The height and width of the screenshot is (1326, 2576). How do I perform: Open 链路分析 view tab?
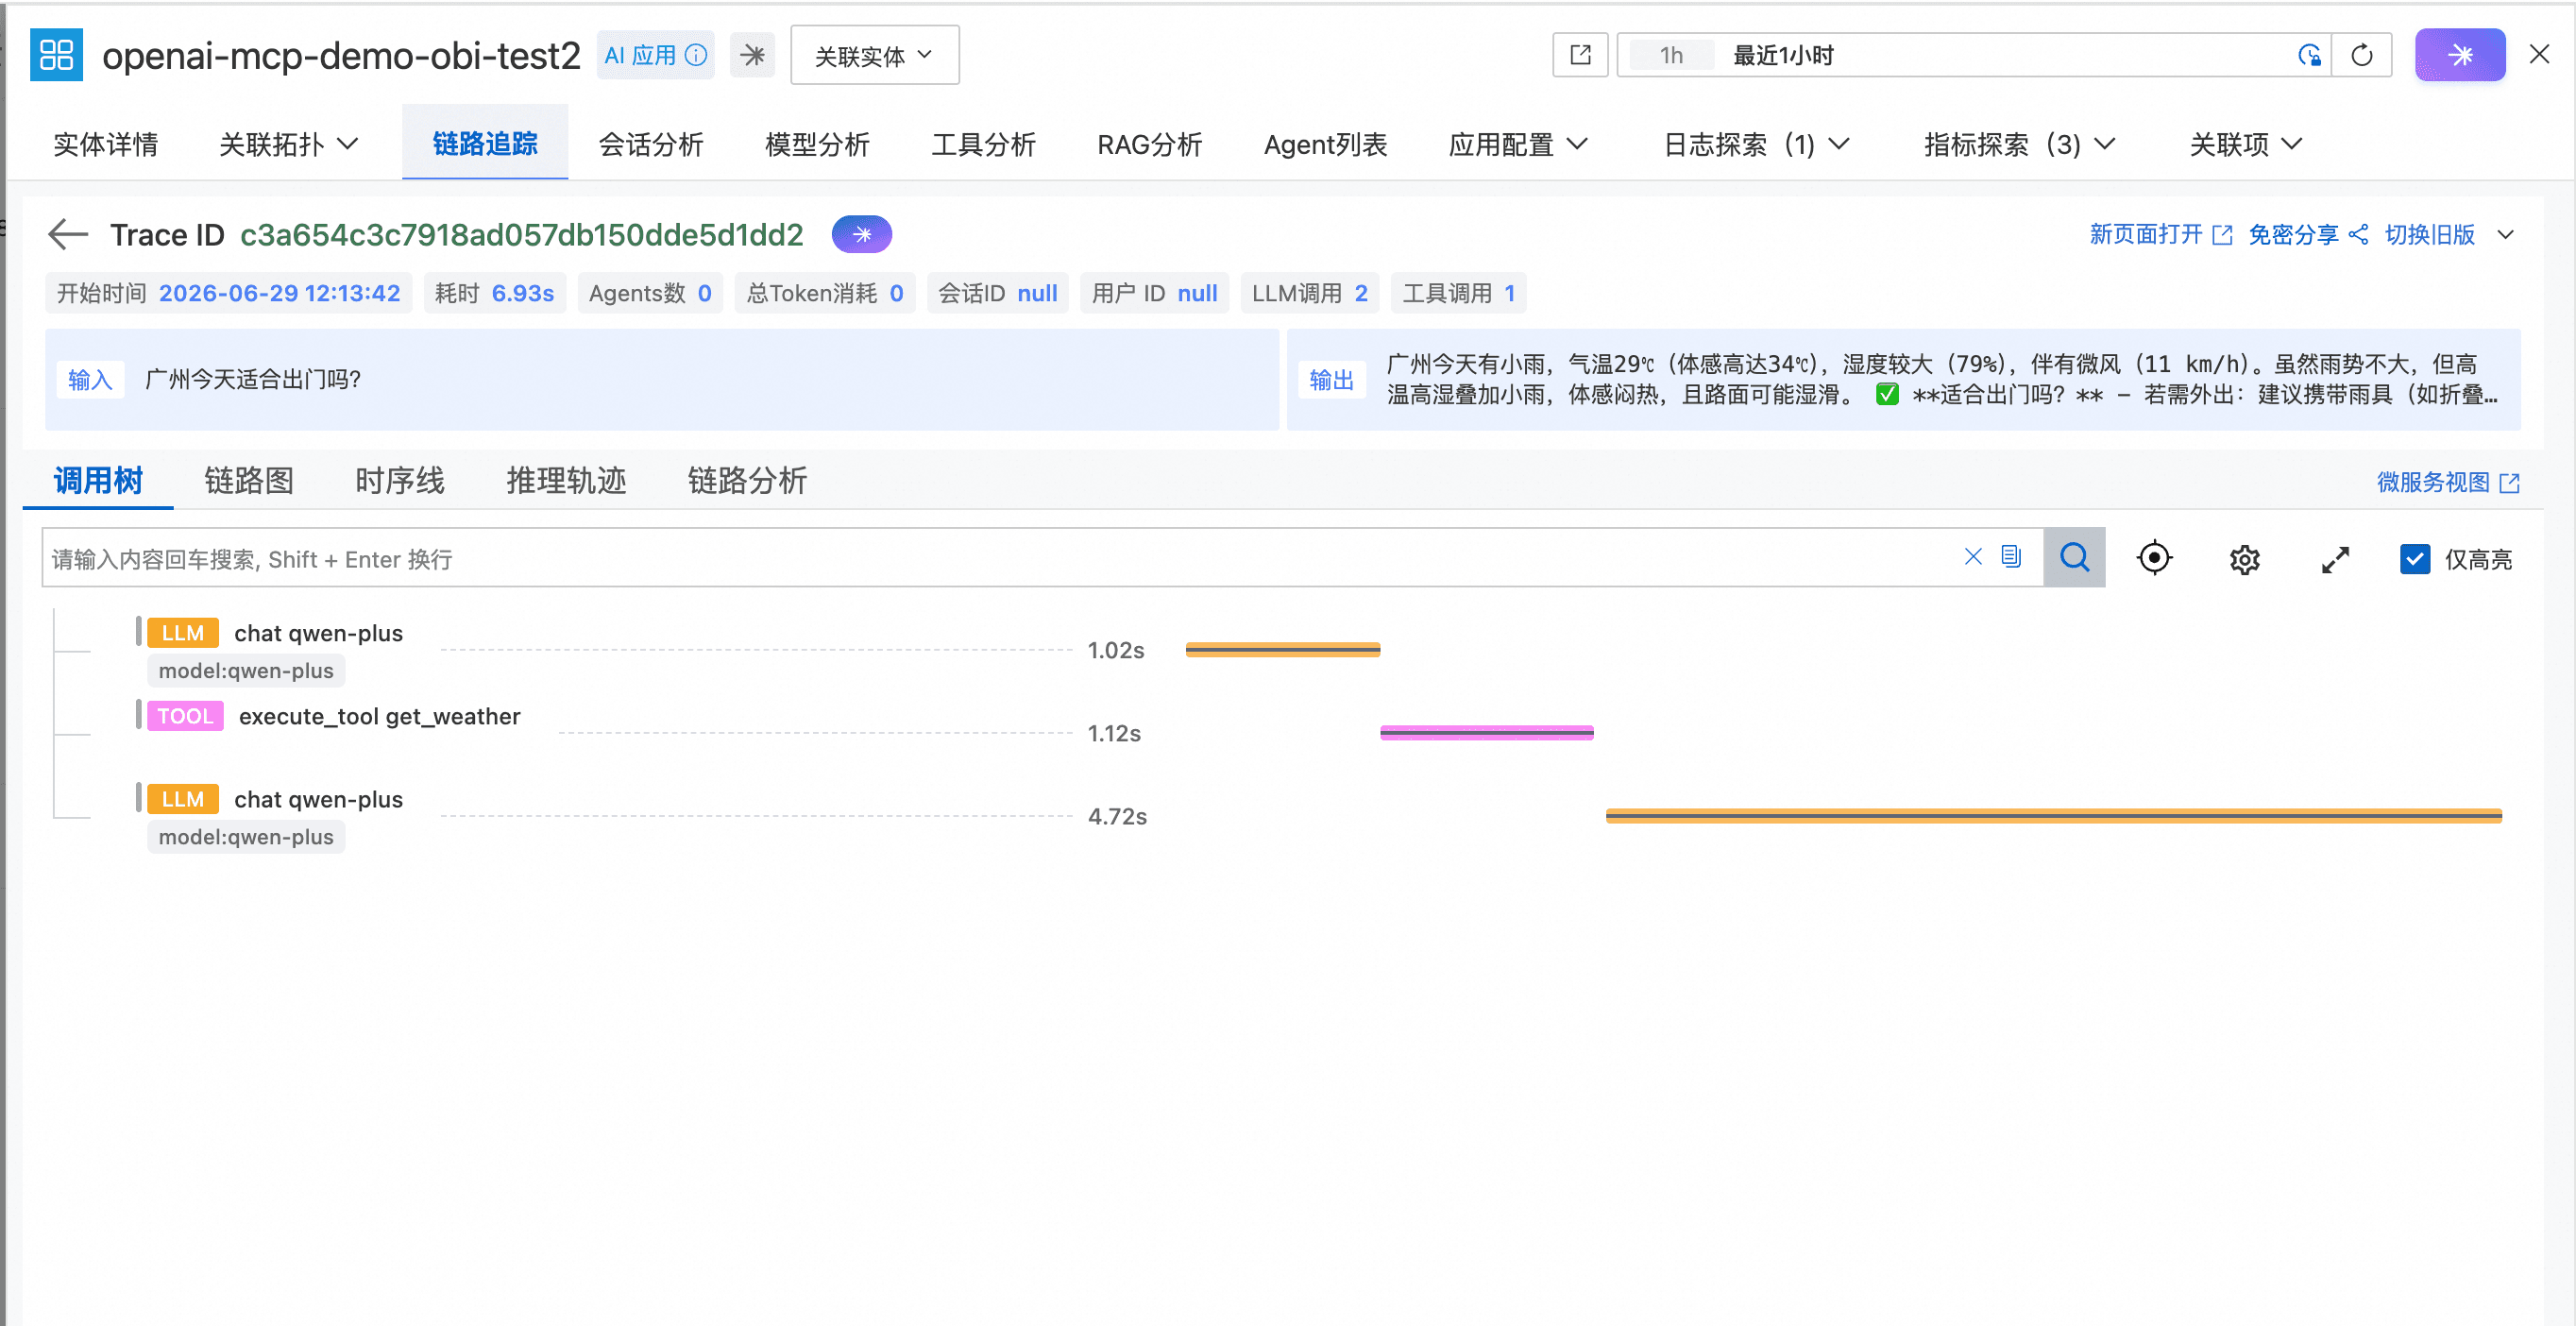747,480
